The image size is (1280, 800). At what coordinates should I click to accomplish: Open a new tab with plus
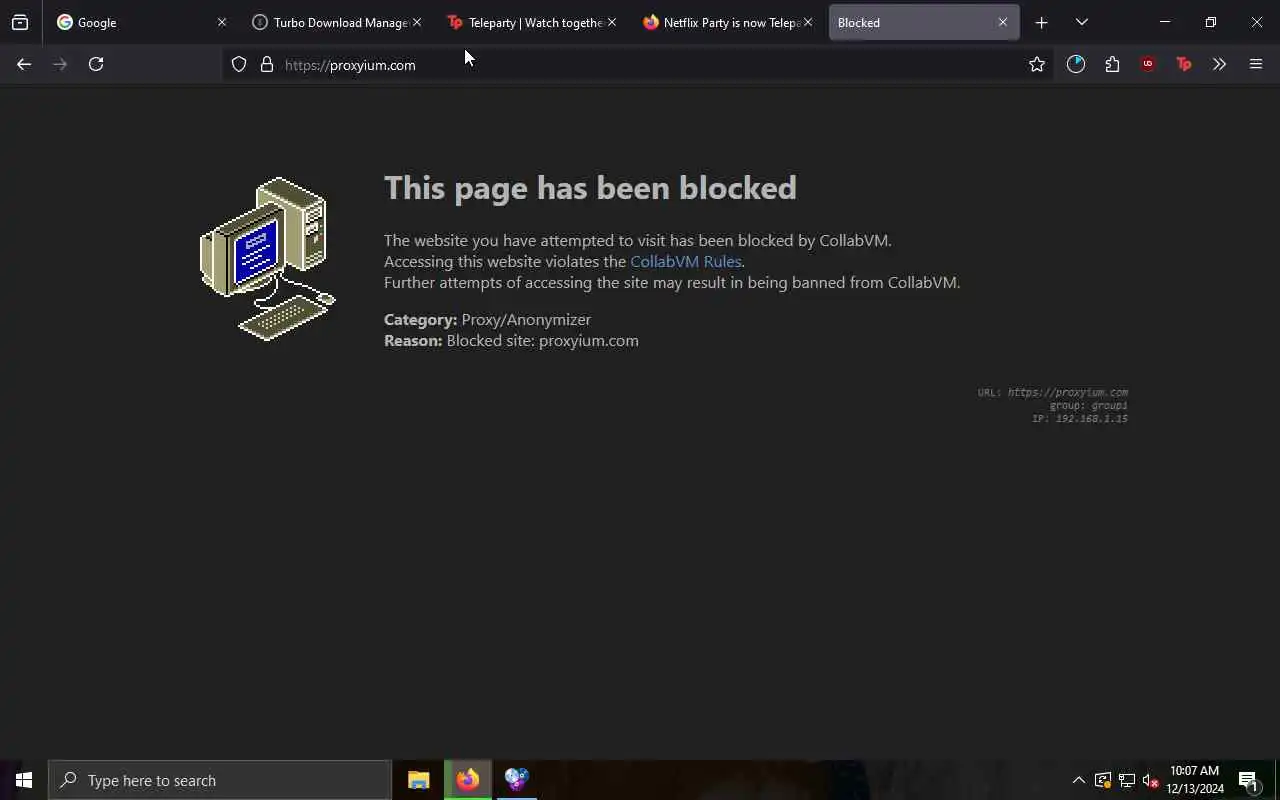click(1041, 22)
